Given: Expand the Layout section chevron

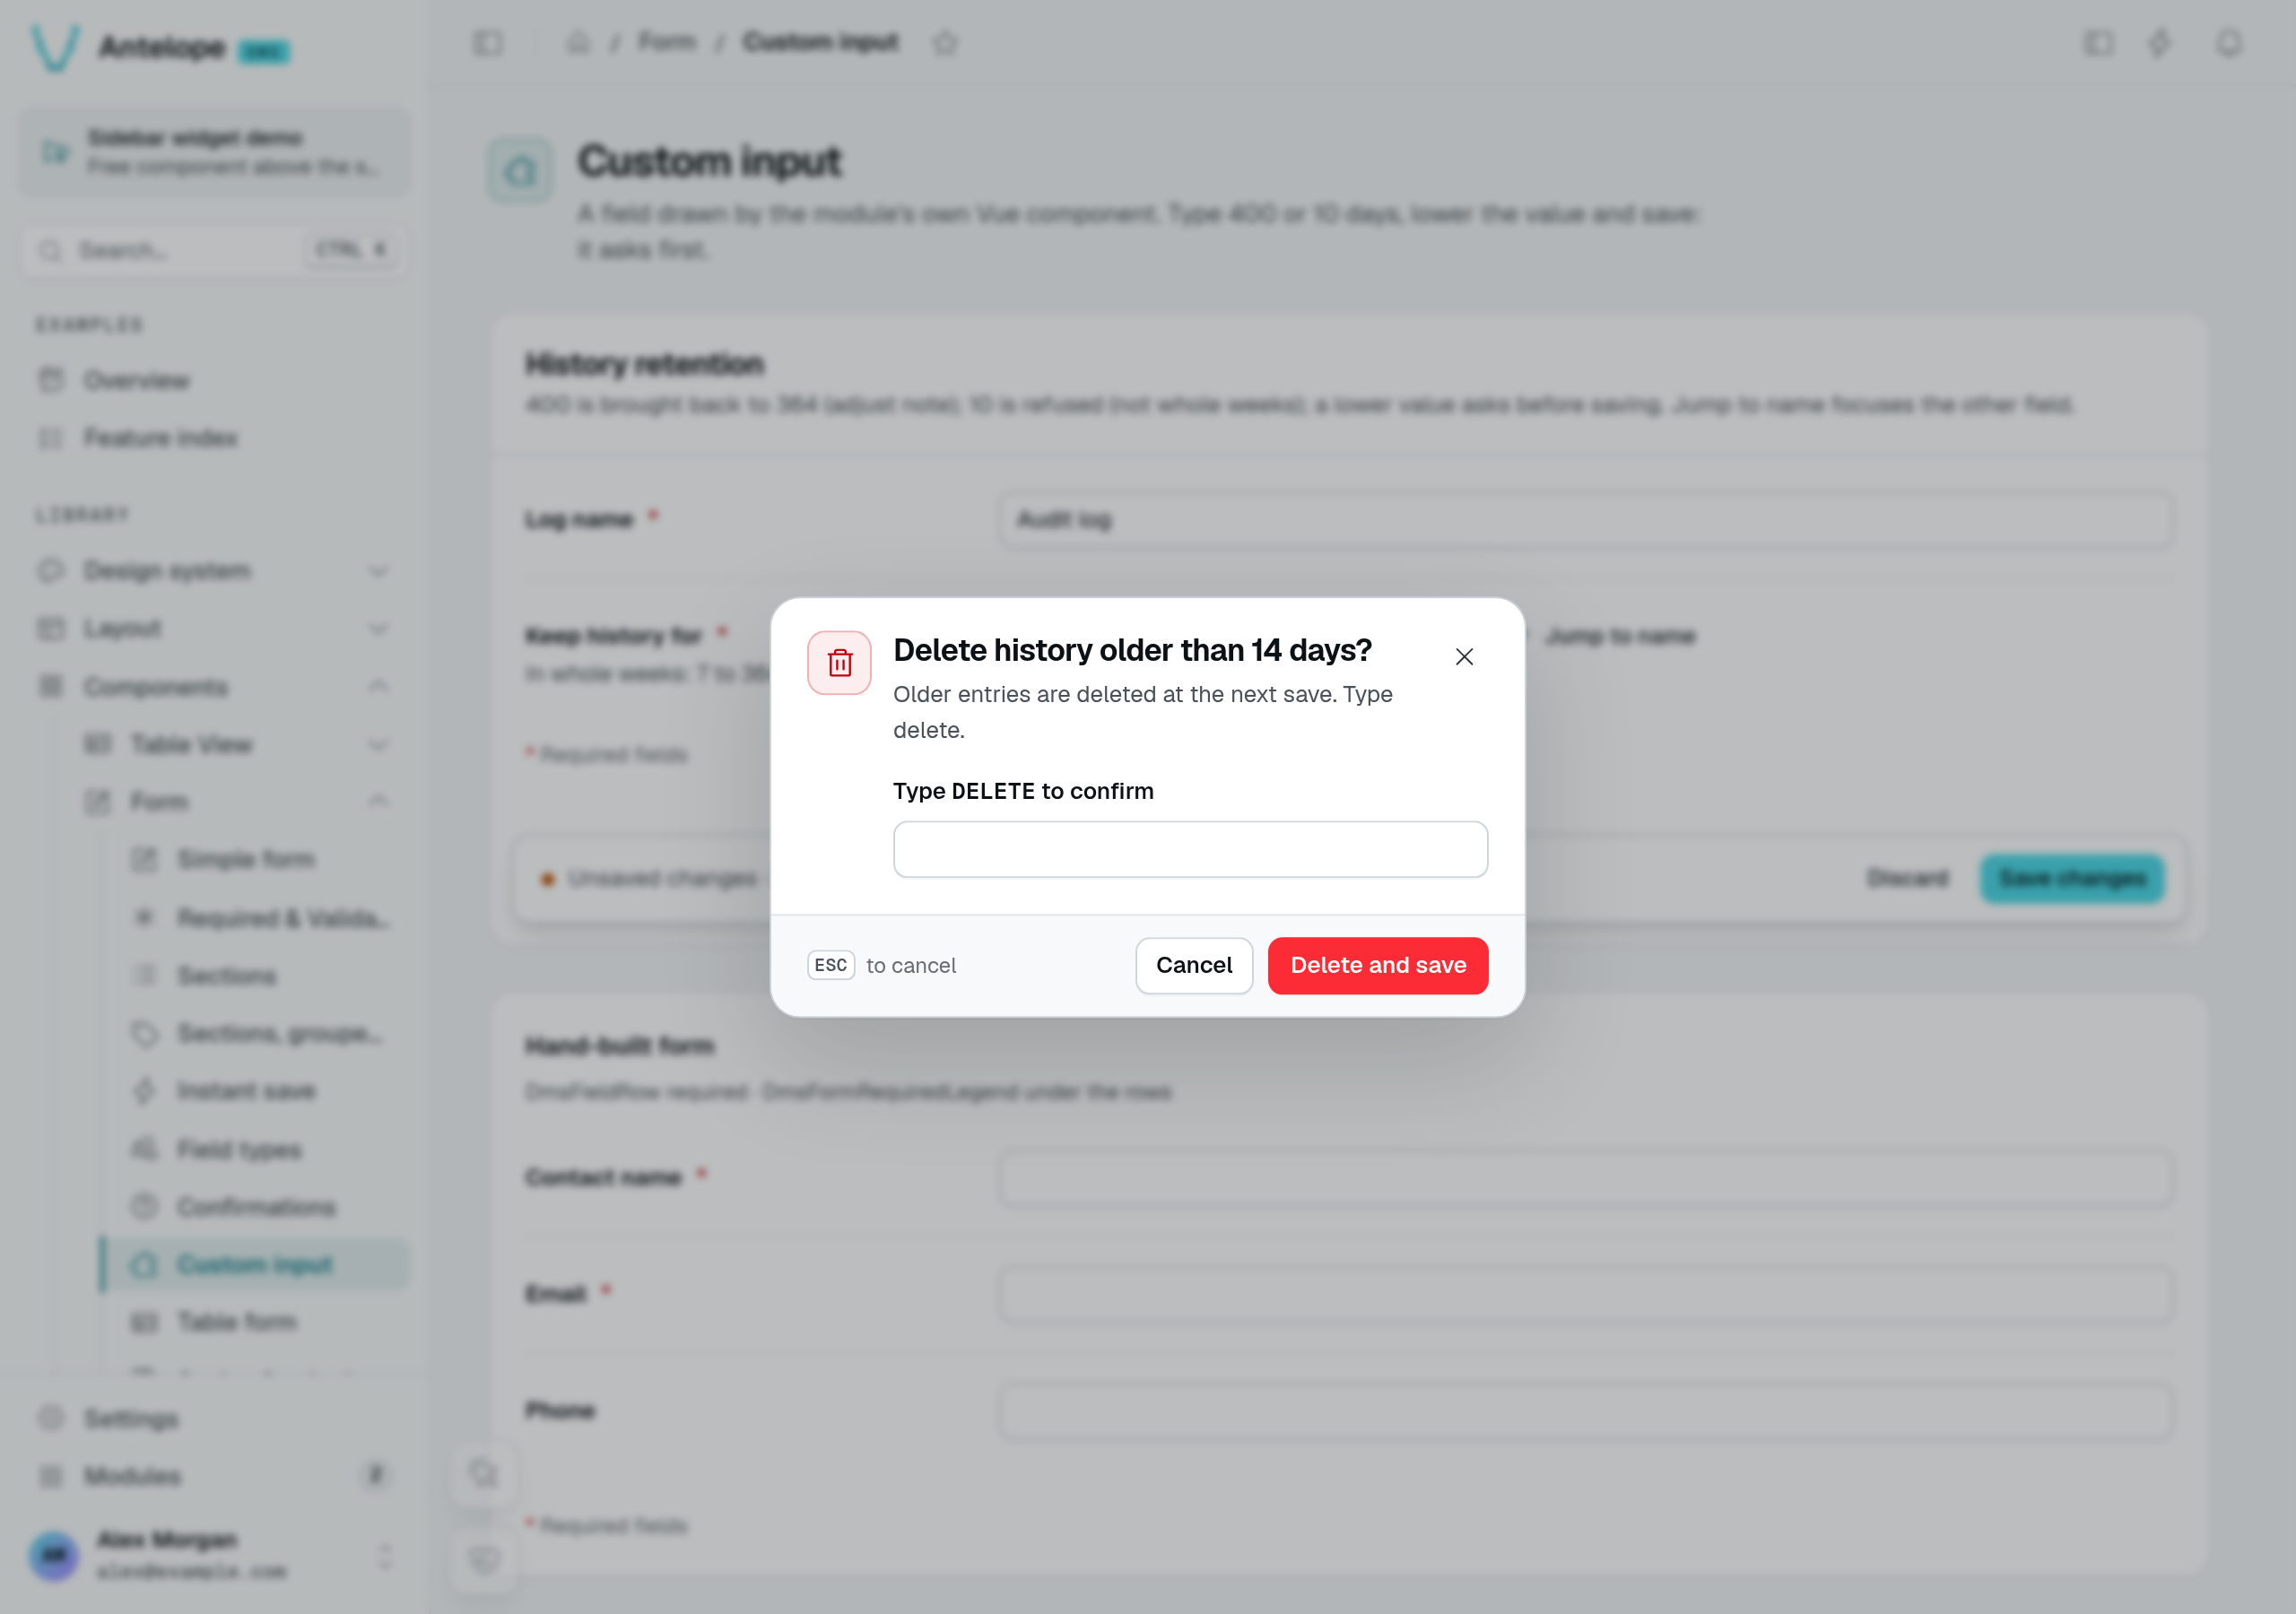Looking at the screenshot, I should pyautogui.click(x=378, y=629).
